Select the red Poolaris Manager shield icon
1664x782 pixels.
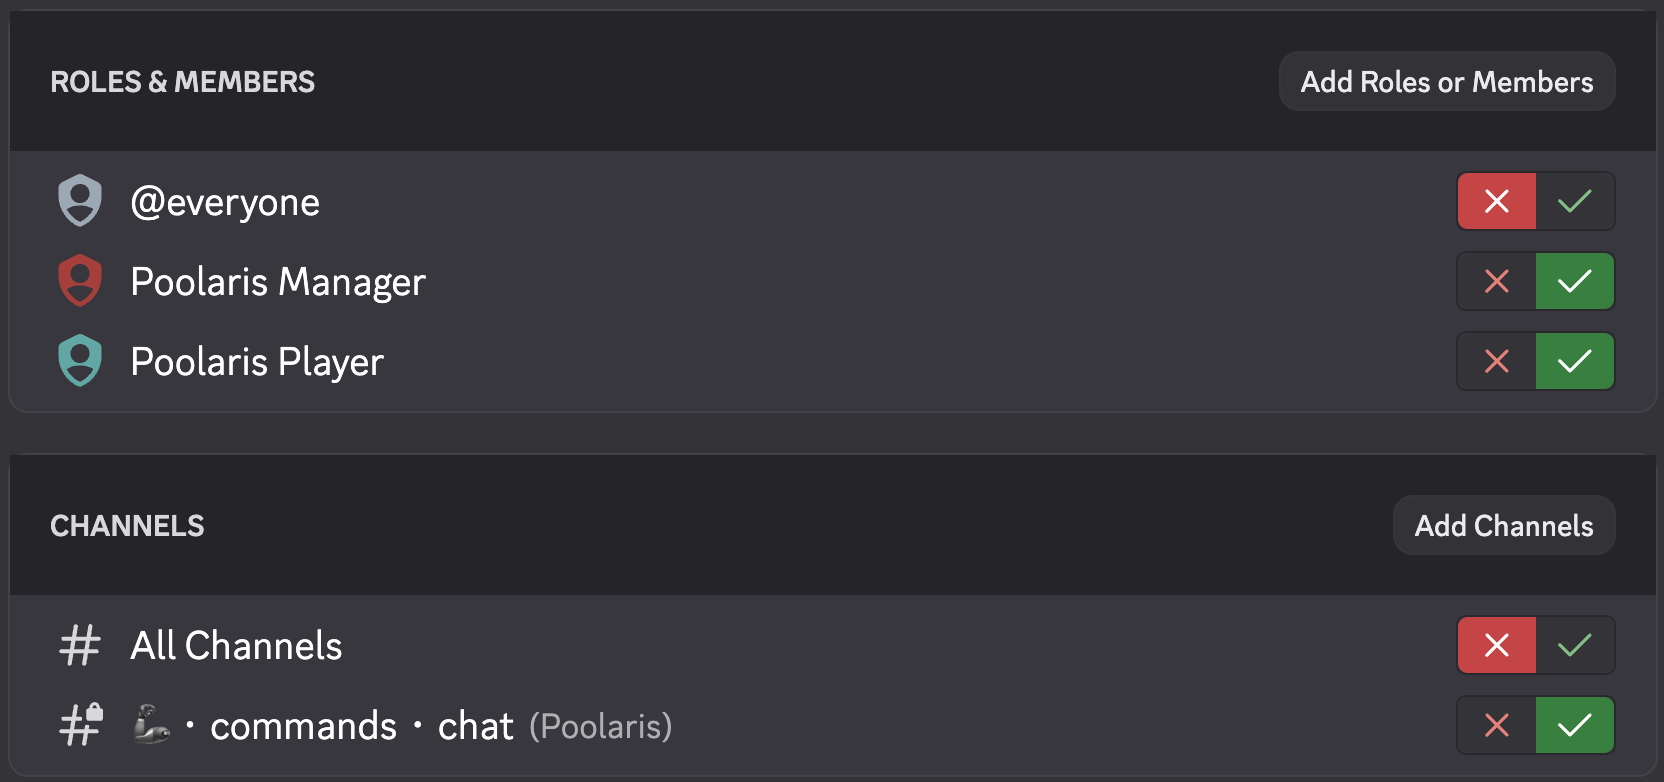79,281
